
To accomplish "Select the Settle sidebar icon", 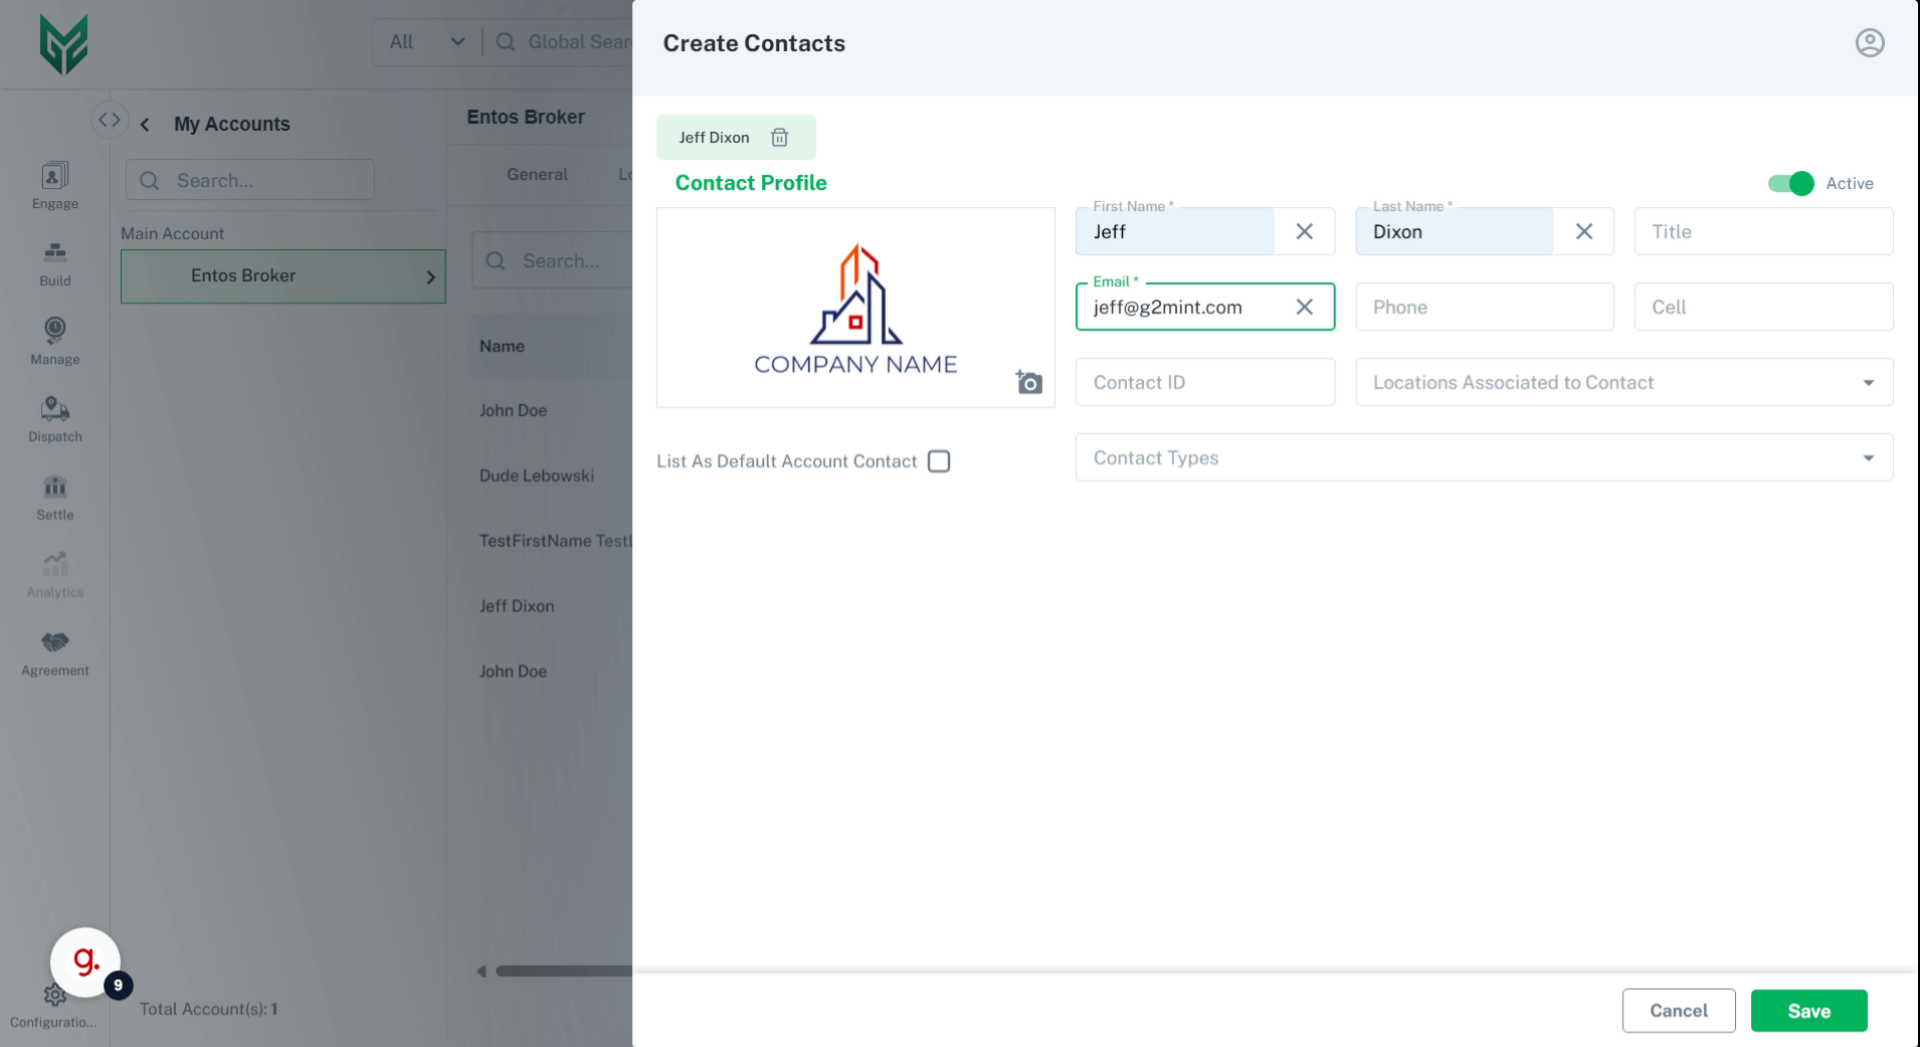I will [x=54, y=497].
